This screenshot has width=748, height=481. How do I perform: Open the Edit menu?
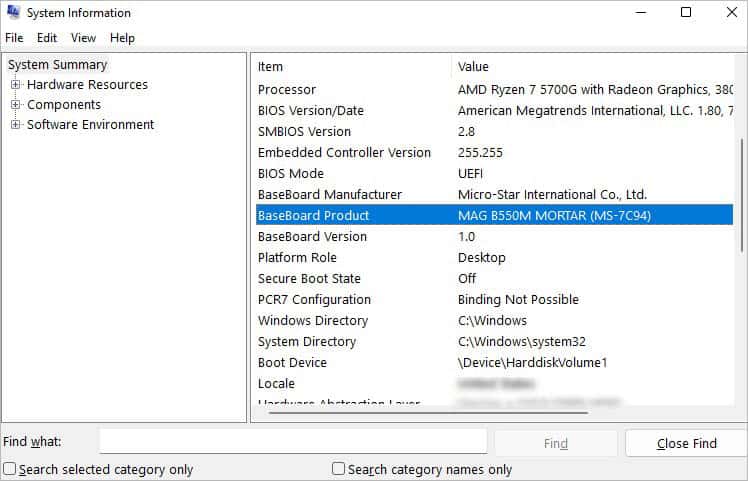[47, 38]
